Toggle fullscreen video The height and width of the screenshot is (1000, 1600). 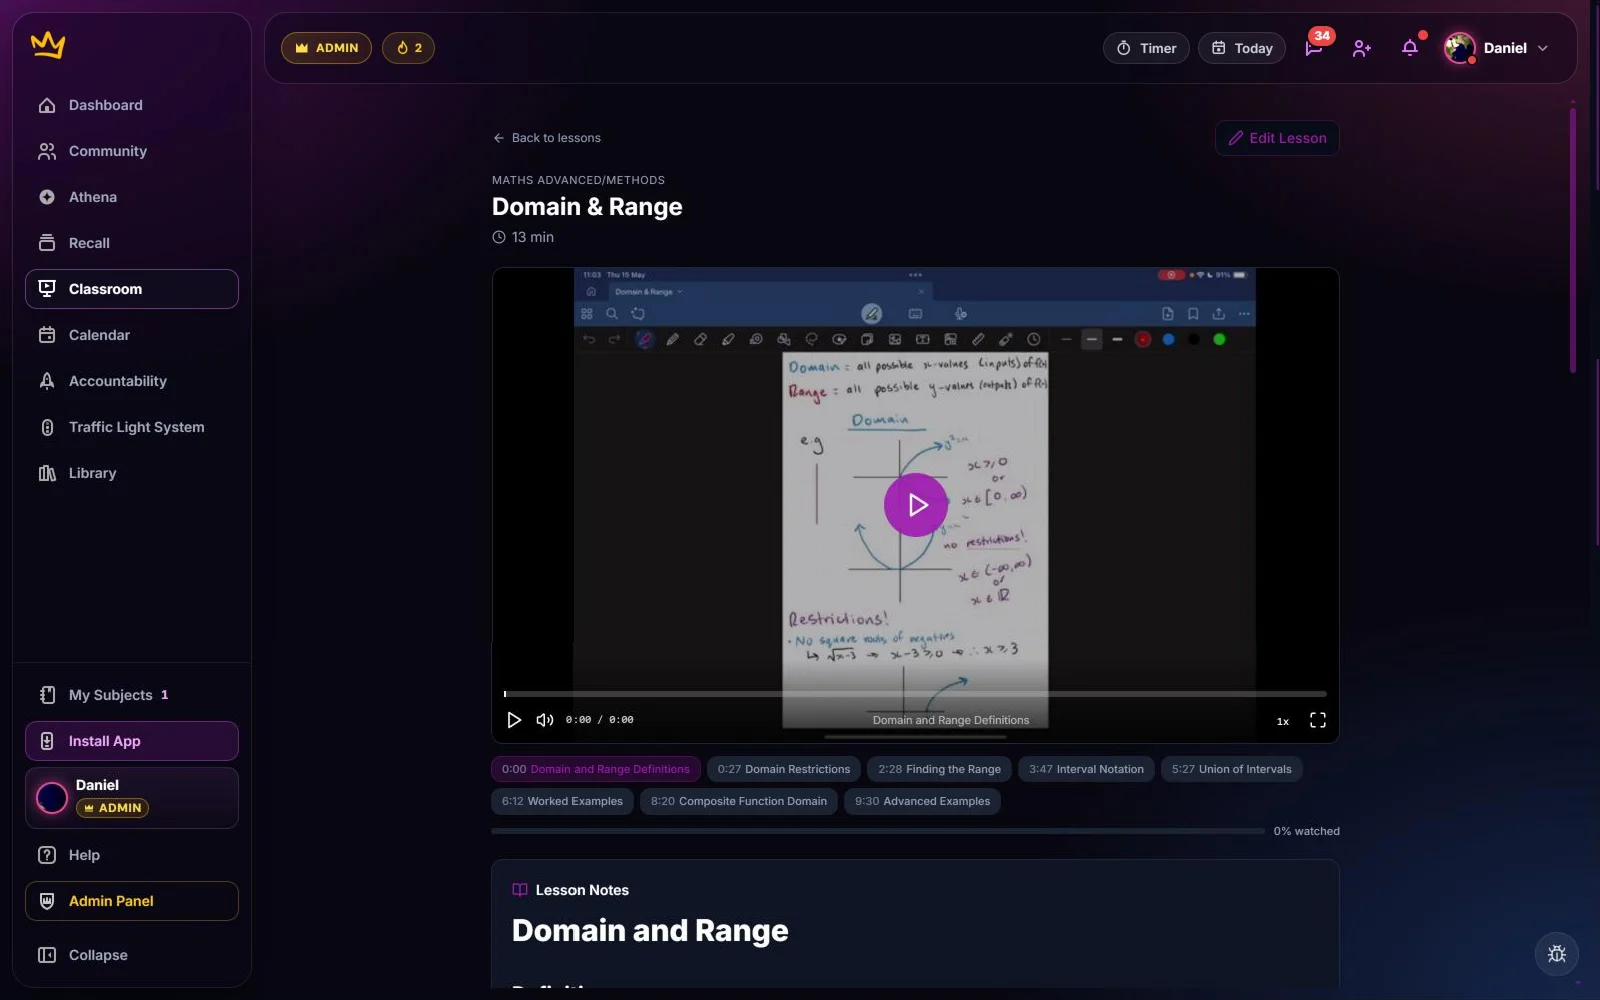tap(1318, 720)
